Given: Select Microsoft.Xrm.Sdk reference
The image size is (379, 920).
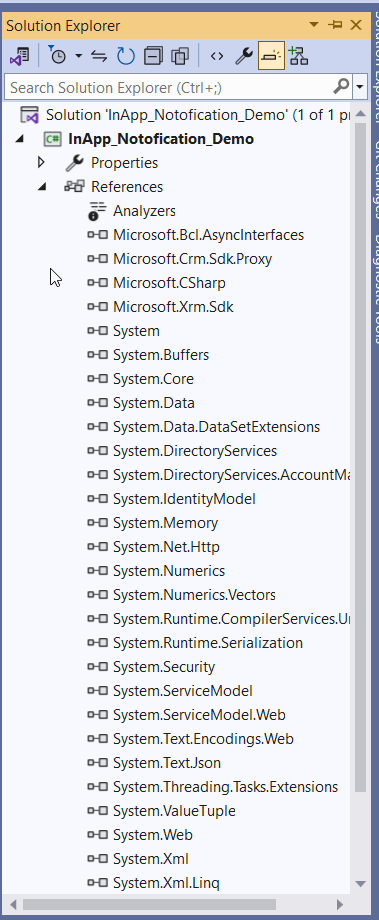Looking at the screenshot, I should pos(173,307).
